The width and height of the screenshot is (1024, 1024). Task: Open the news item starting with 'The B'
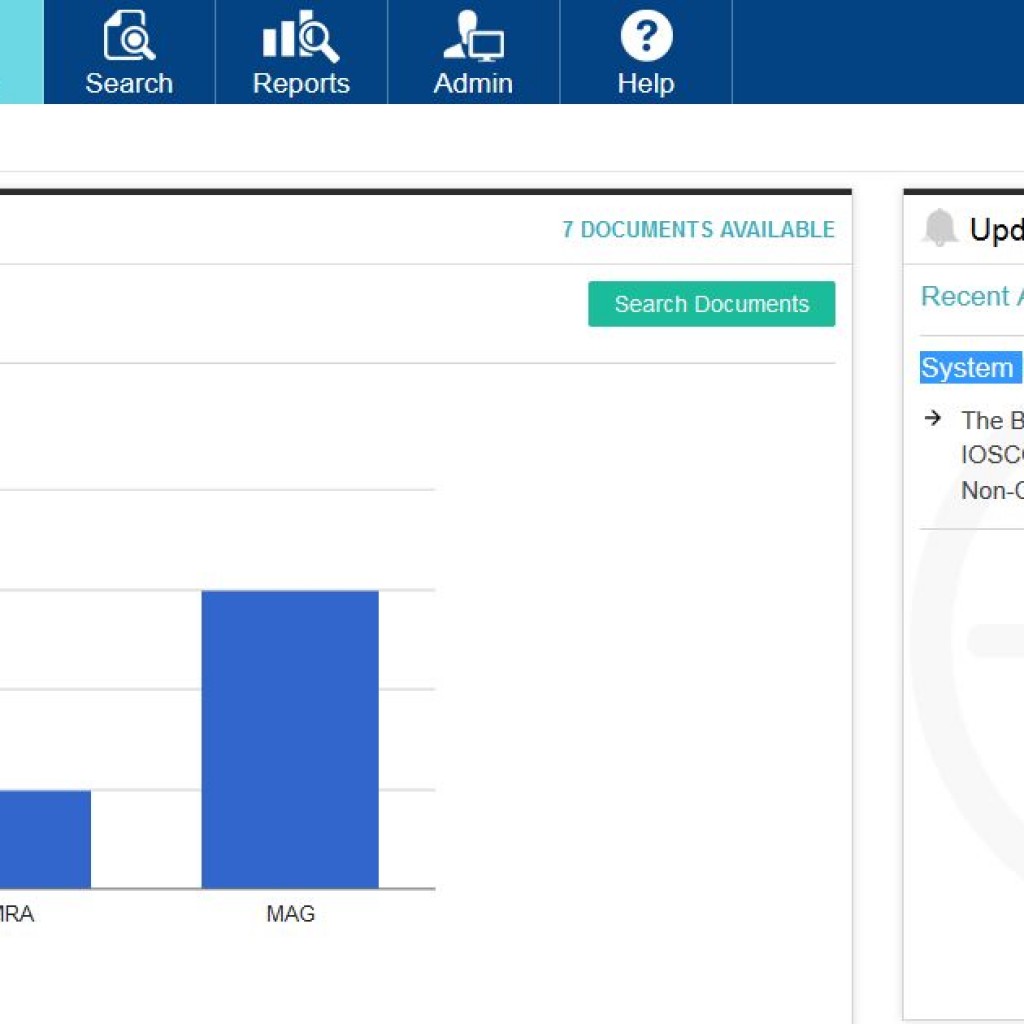tap(990, 455)
